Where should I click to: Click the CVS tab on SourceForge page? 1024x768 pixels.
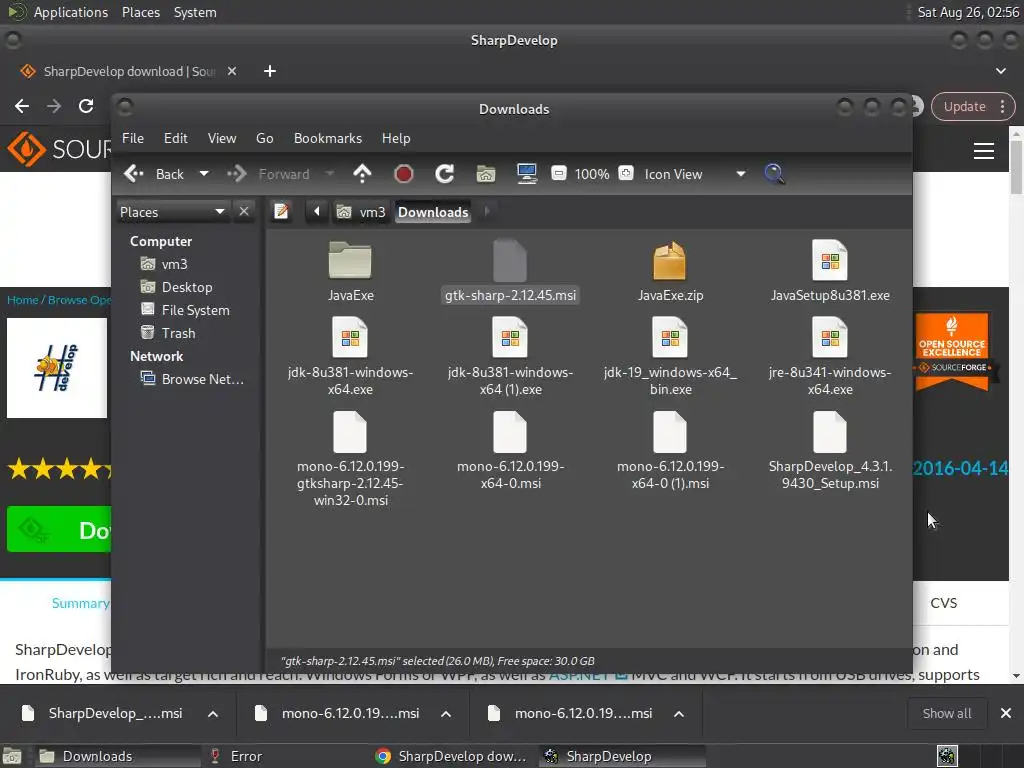point(943,603)
